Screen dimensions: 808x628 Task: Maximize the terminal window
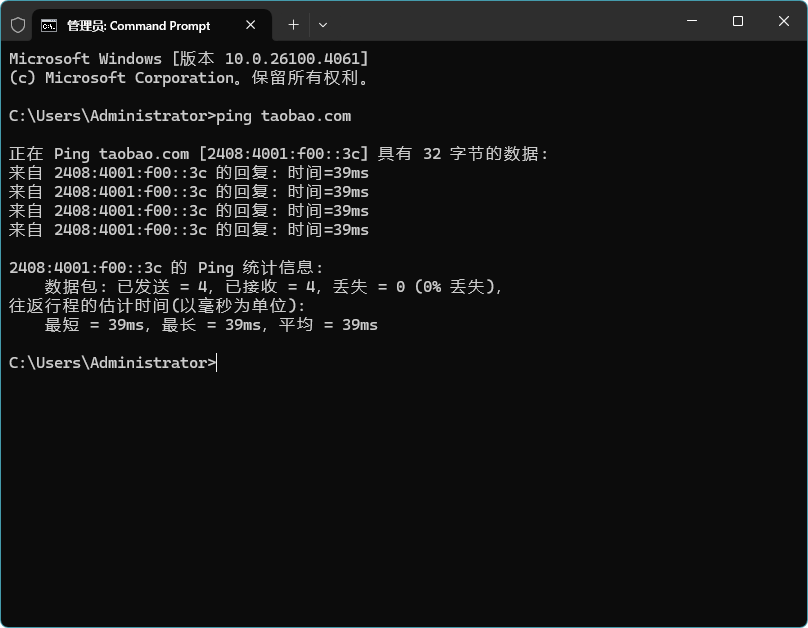[x=738, y=21]
